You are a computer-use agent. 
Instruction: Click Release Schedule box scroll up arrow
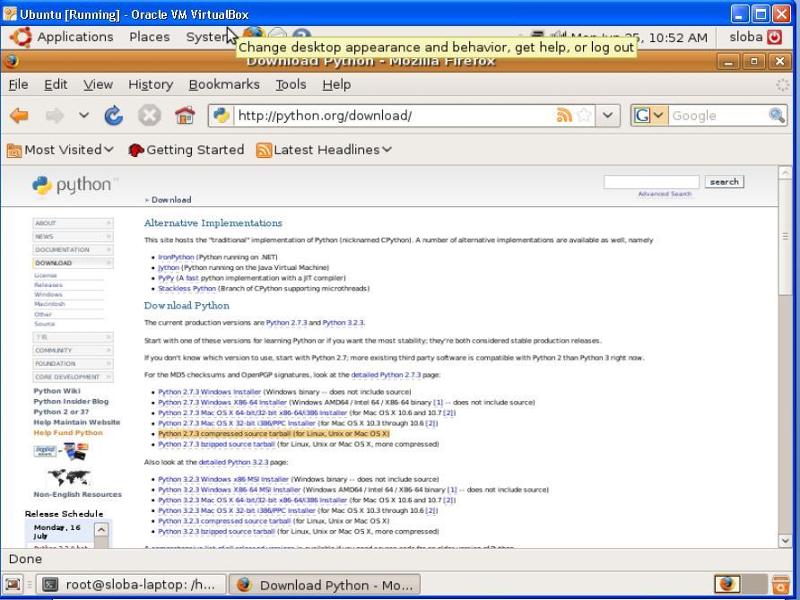point(101,530)
